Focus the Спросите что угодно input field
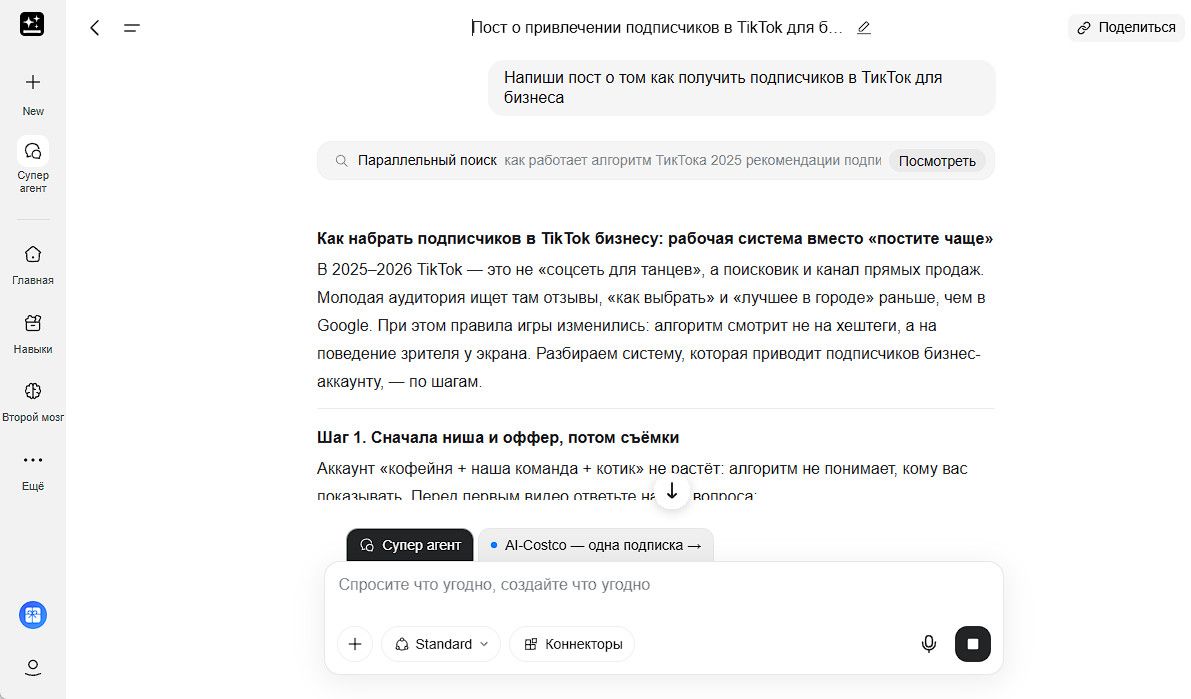This screenshot has width=1191, height=699. (x=663, y=585)
